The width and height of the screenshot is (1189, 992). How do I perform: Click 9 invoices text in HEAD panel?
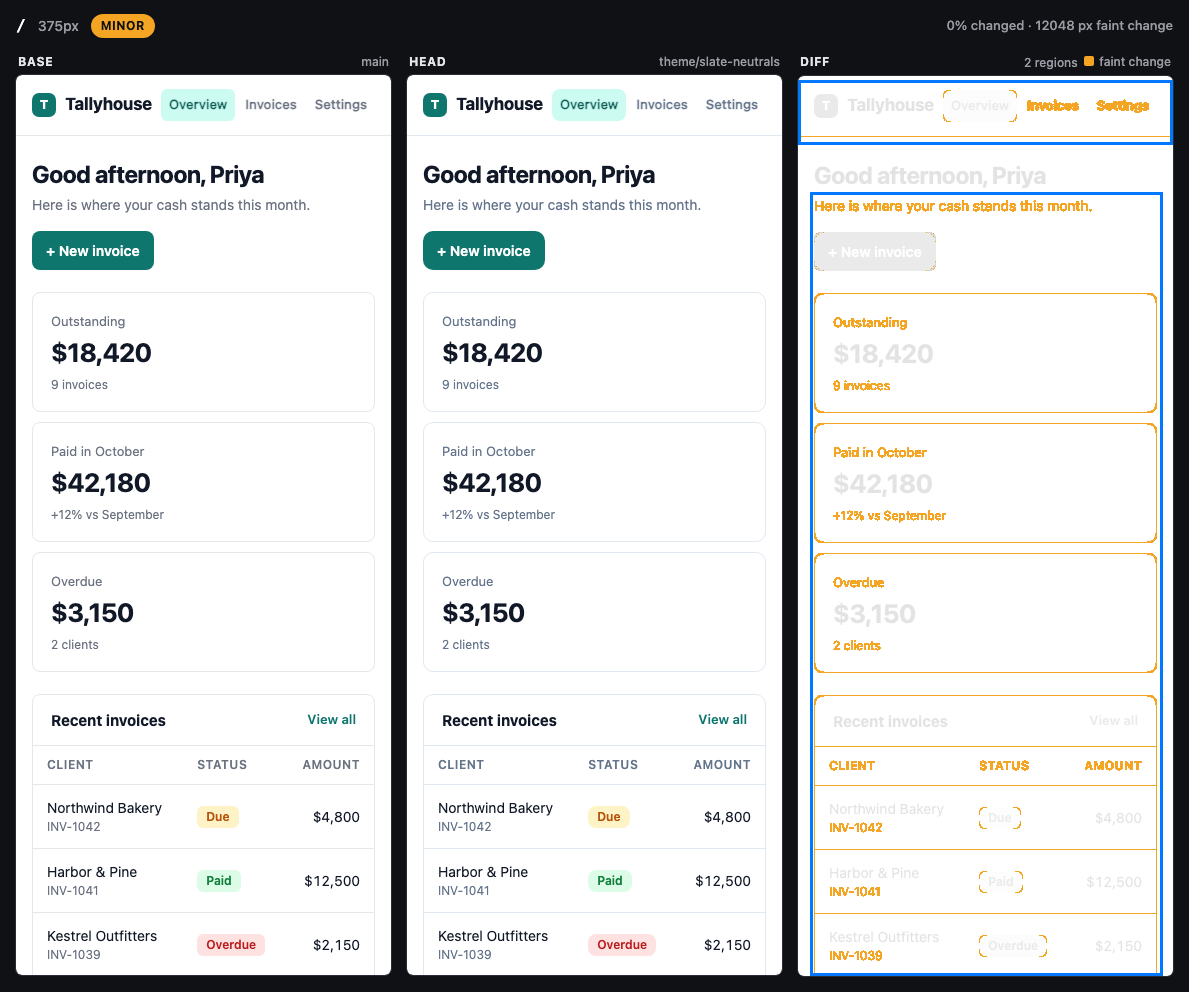tap(470, 385)
